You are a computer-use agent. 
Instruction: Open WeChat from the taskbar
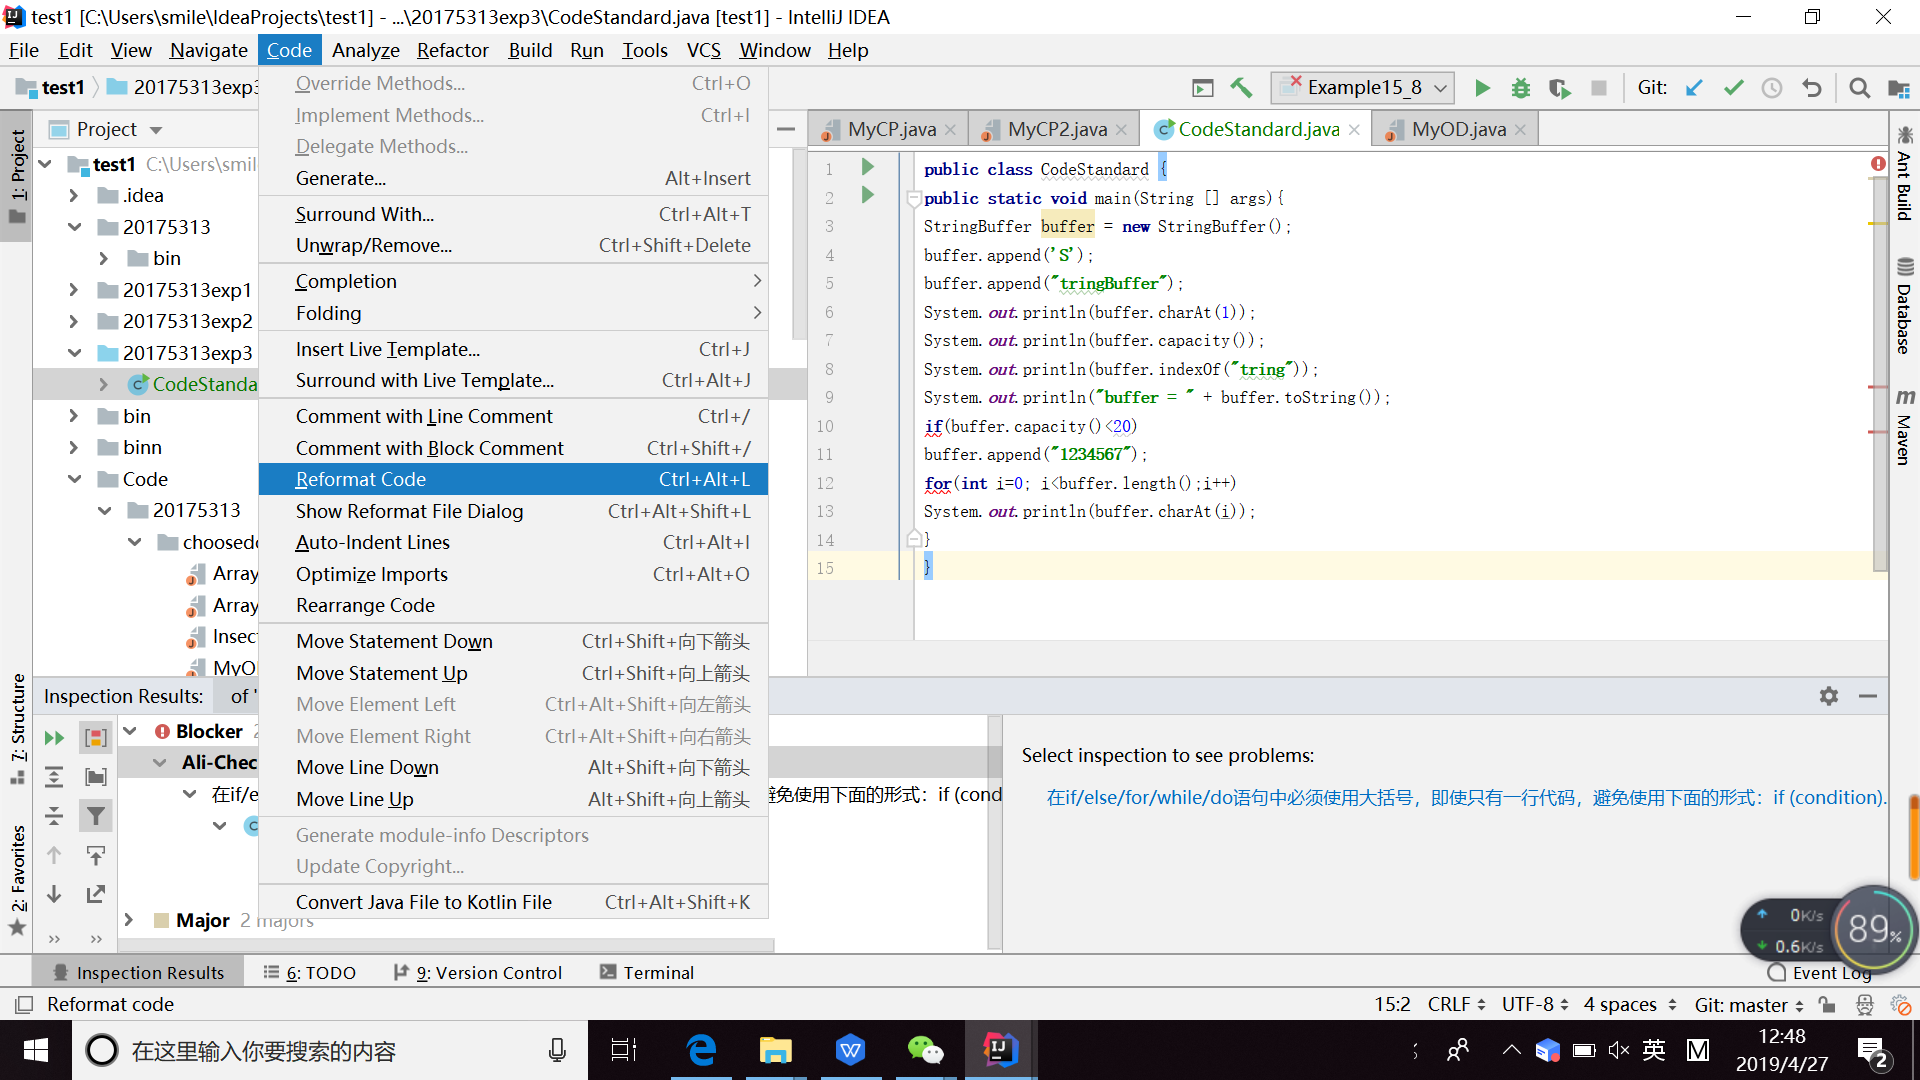click(925, 1050)
